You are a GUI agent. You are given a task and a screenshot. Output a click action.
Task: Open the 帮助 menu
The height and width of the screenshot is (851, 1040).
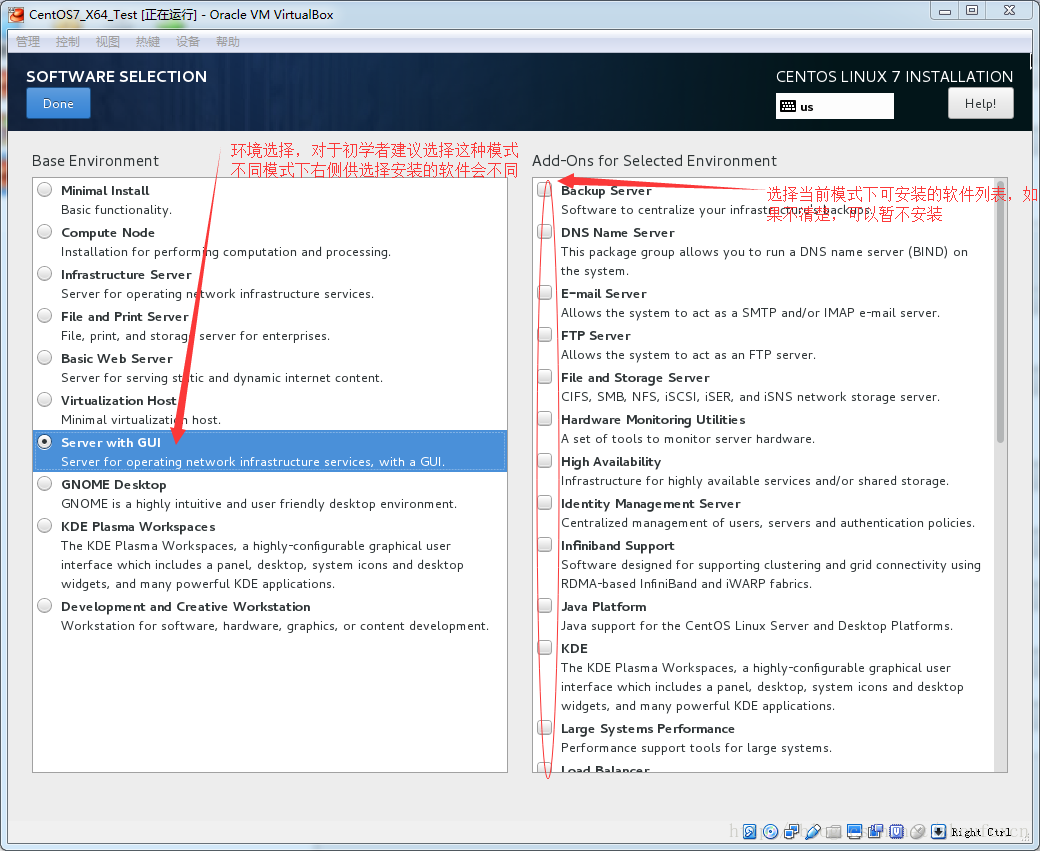[x=228, y=42]
